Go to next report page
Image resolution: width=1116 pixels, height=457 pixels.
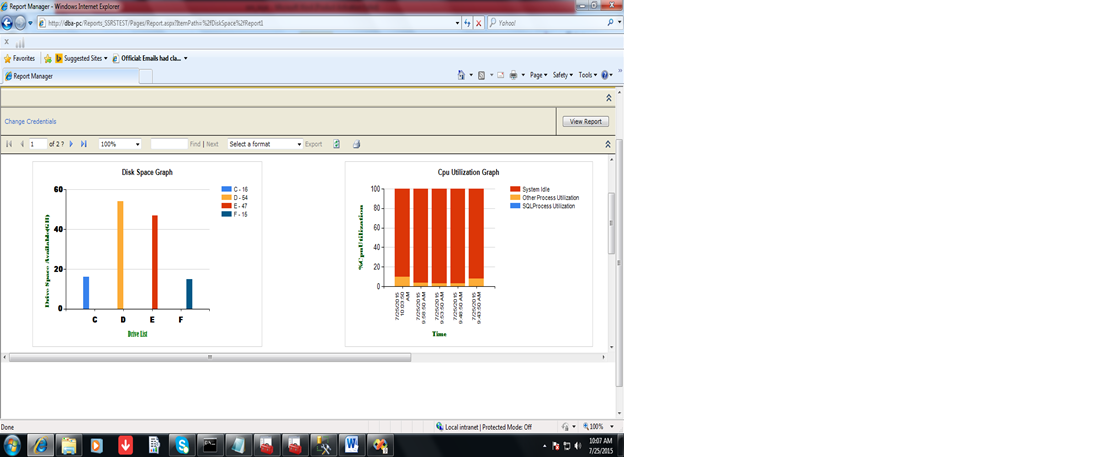tap(71, 144)
